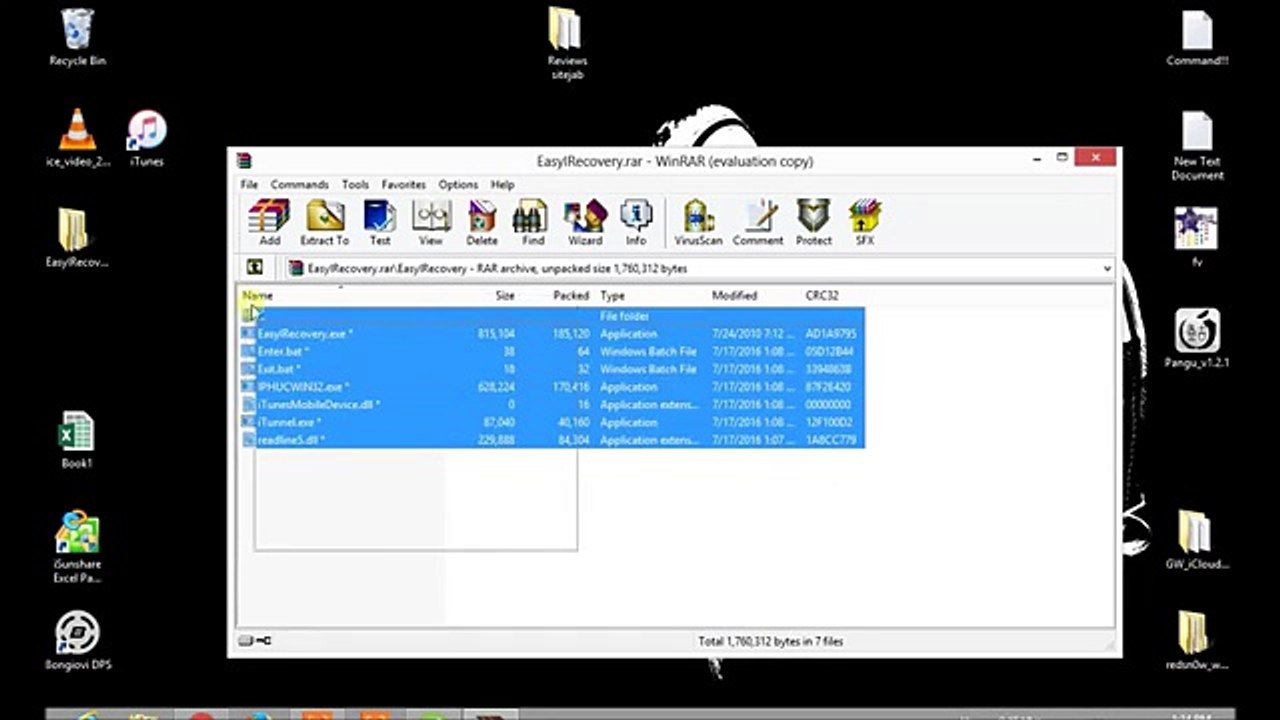Viewport: 1280px width, 720px height.
Task: Minimize the WinRAR window
Action: [1037, 158]
